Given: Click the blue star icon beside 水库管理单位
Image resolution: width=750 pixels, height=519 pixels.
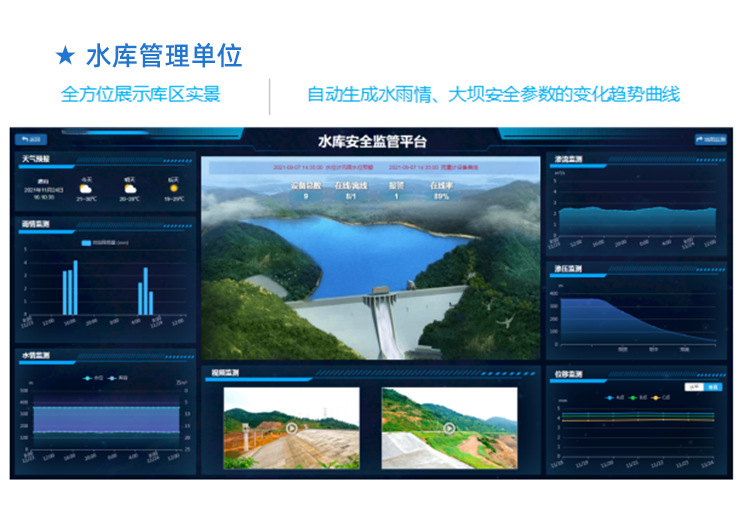Looking at the screenshot, I should point(65,55).
